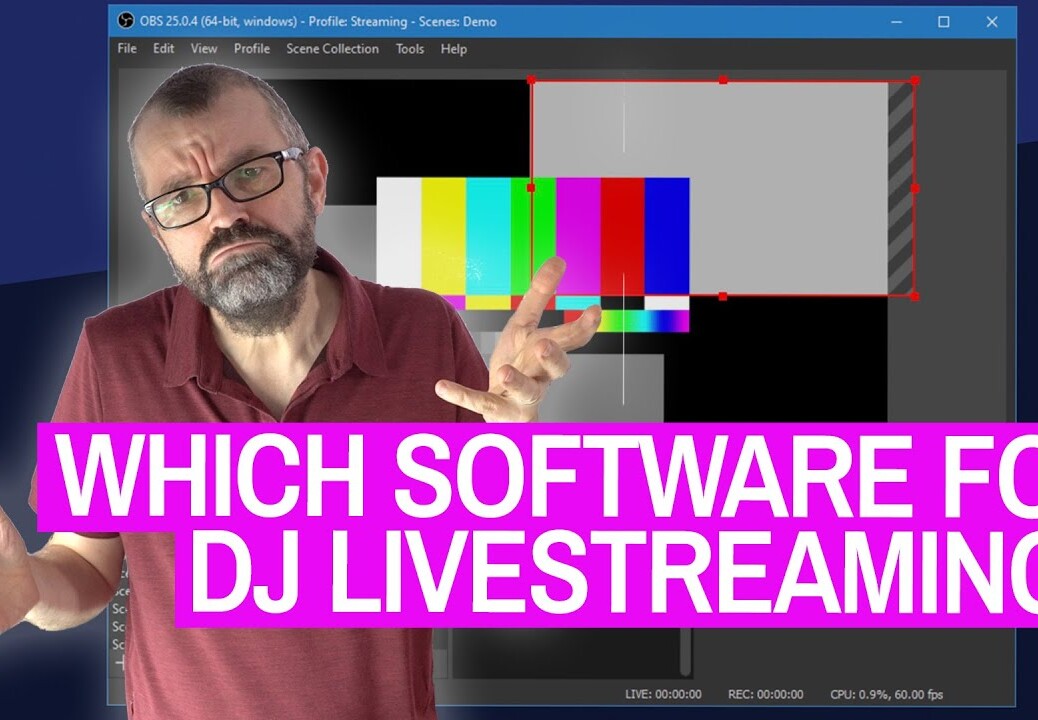Viewport: 1038px width, 720px height.
Task: Open the File menu
Action: click(127, 48)
